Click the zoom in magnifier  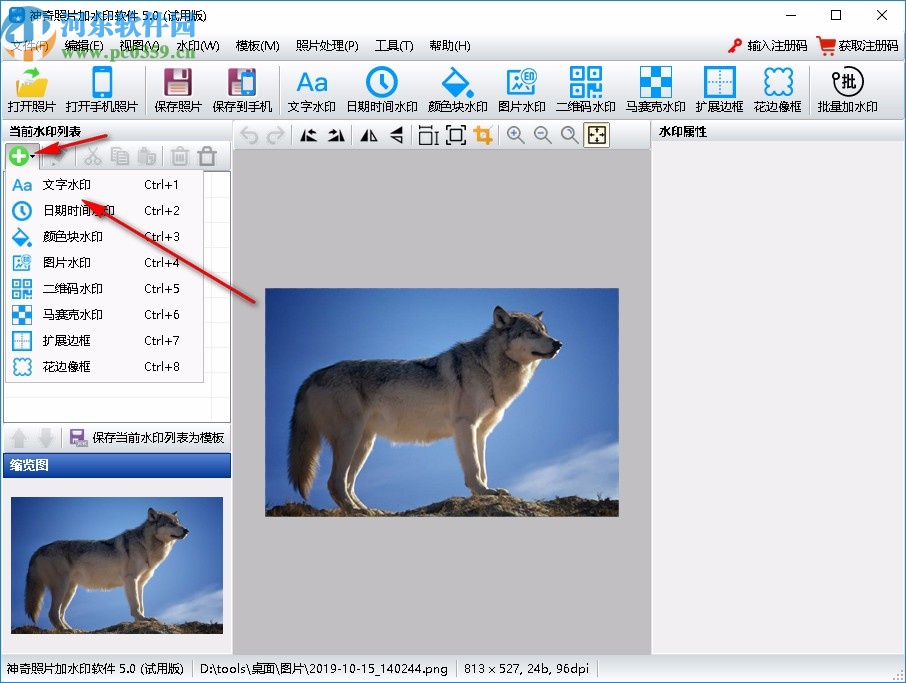click(515, 135)
